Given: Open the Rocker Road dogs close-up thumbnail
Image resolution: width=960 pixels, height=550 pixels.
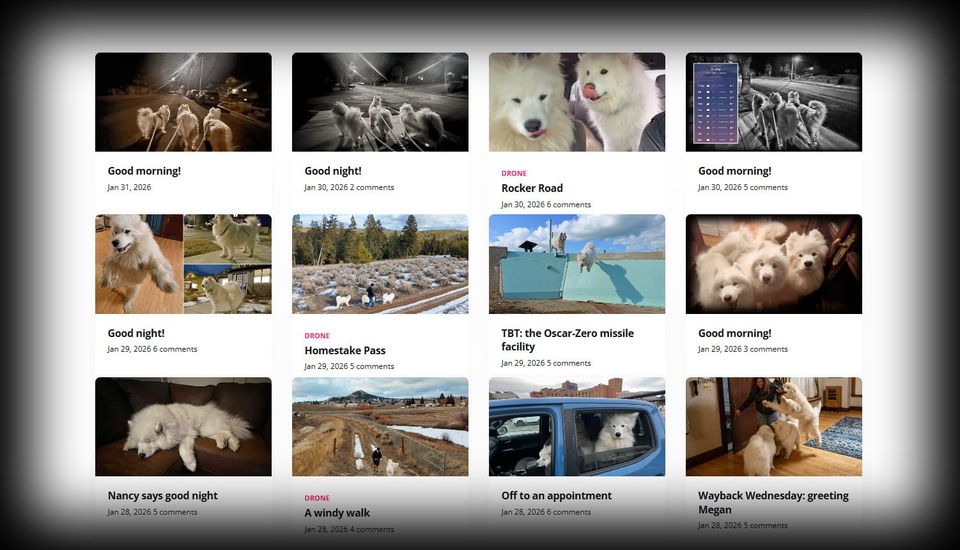Looking at the screenshot, I should click(x=577, y=102).
